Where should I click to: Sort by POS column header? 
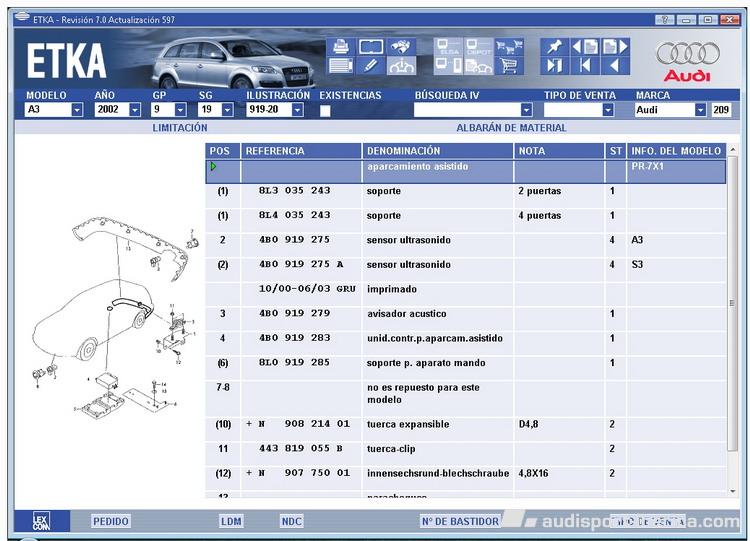[222, 151]
